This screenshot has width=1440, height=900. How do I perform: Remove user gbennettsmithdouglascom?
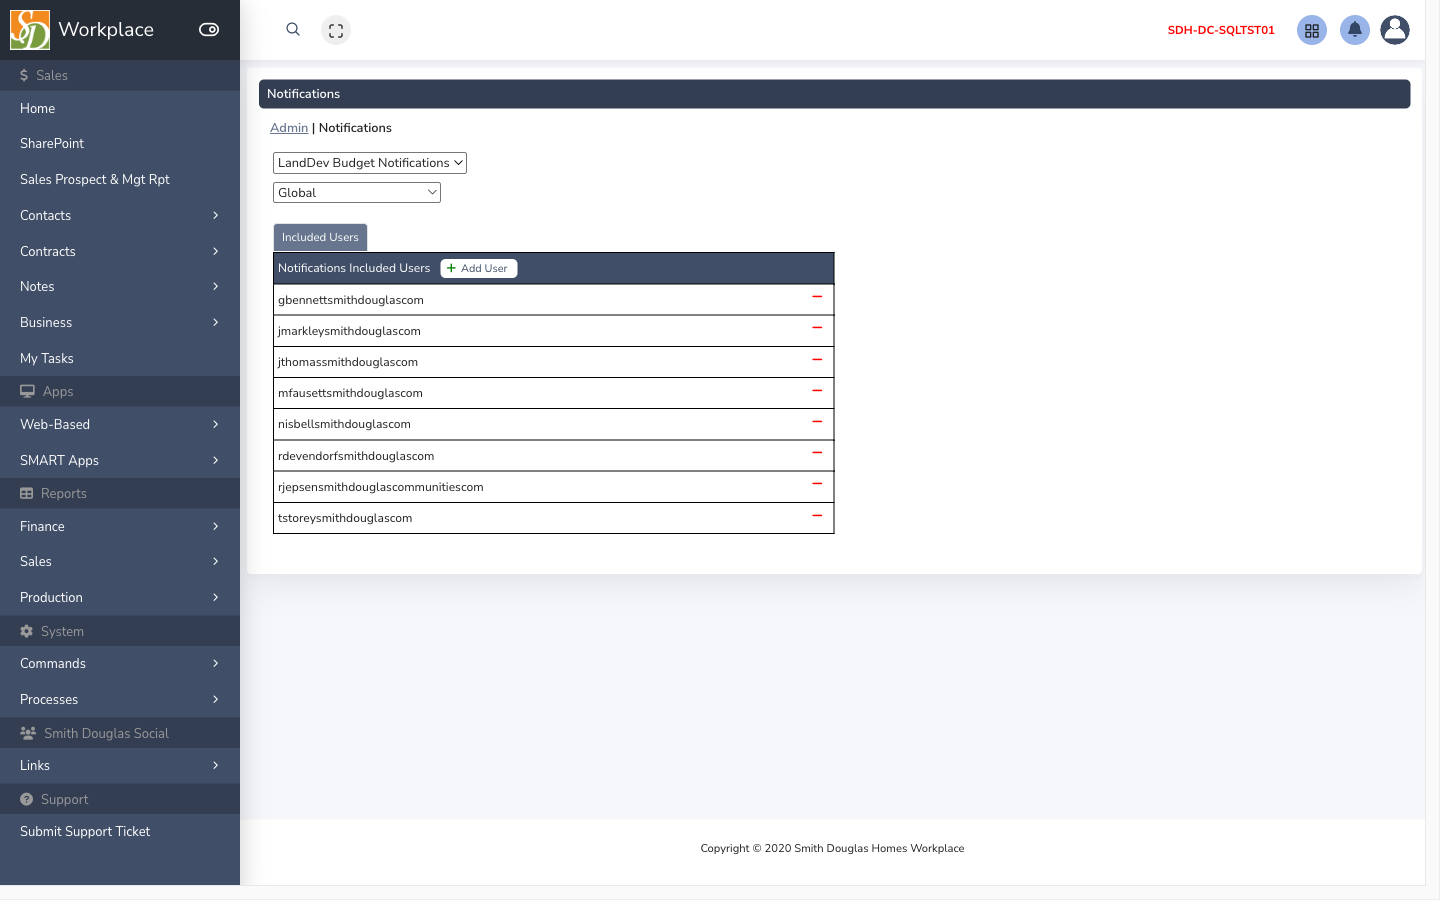tap(817, 297)
